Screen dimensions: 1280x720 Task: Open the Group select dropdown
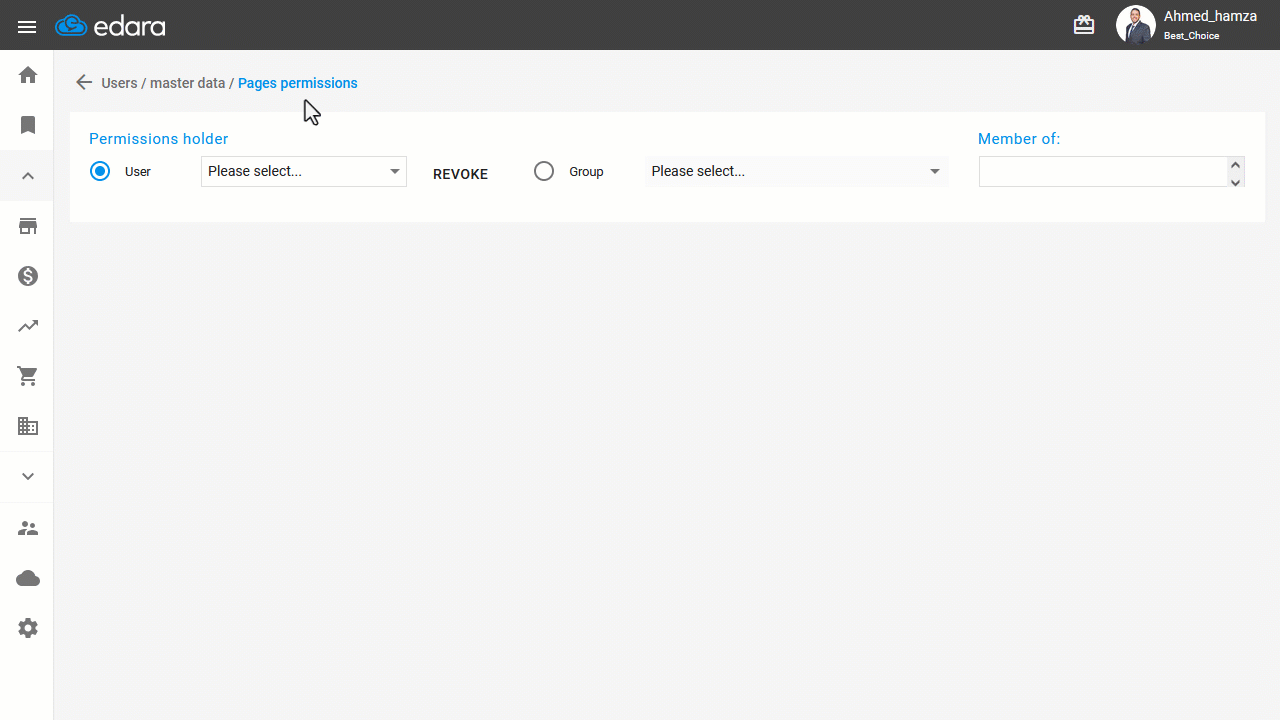coord(797,171)
